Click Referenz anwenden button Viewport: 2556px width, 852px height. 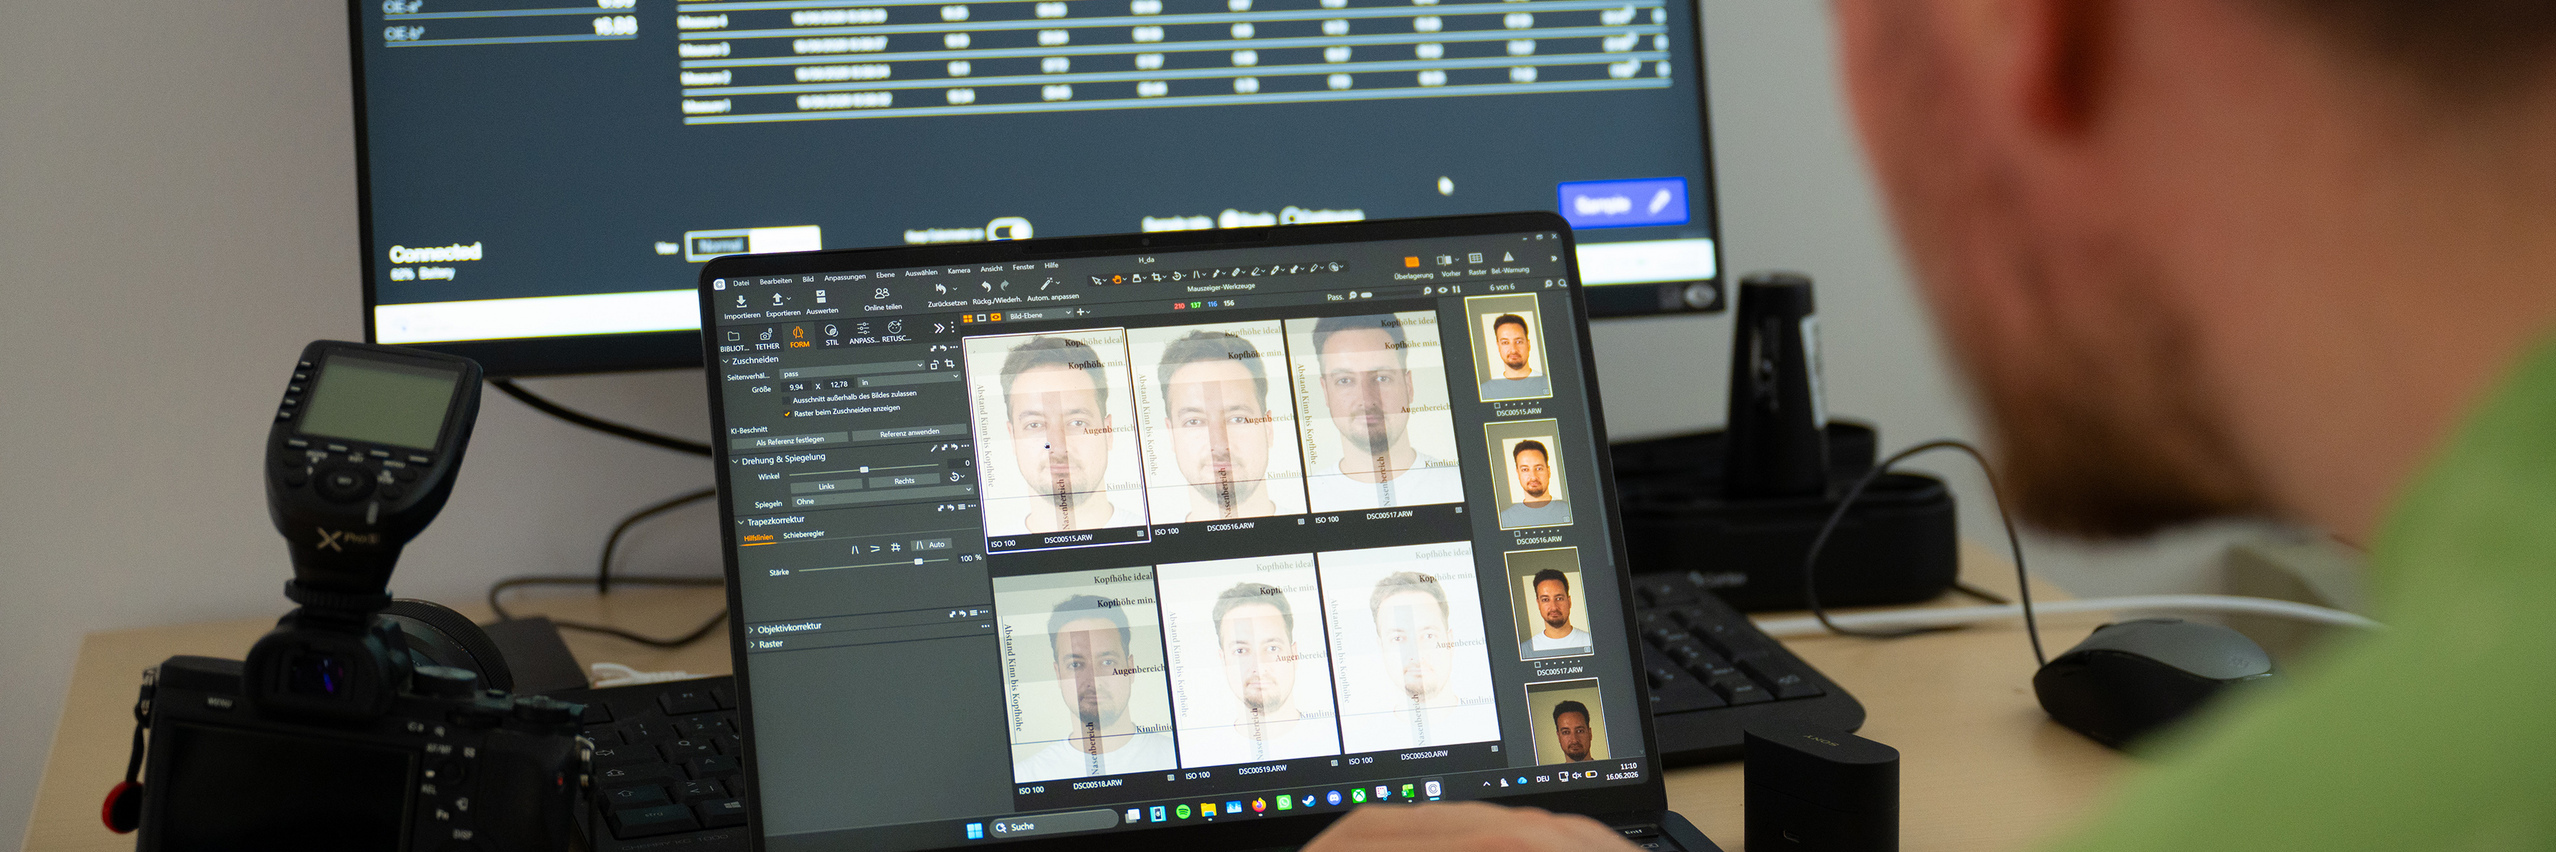pyautogui.click(x=909, y=433)
